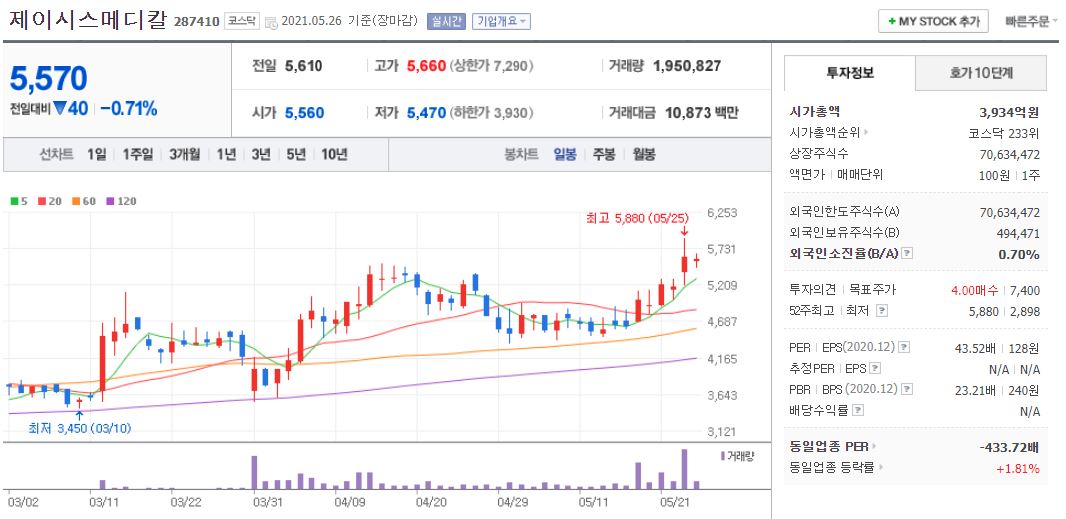Select the 1주일 line chart period
Image resolution: width=1066 pixels, height=519 pixels.
(138, 154)
